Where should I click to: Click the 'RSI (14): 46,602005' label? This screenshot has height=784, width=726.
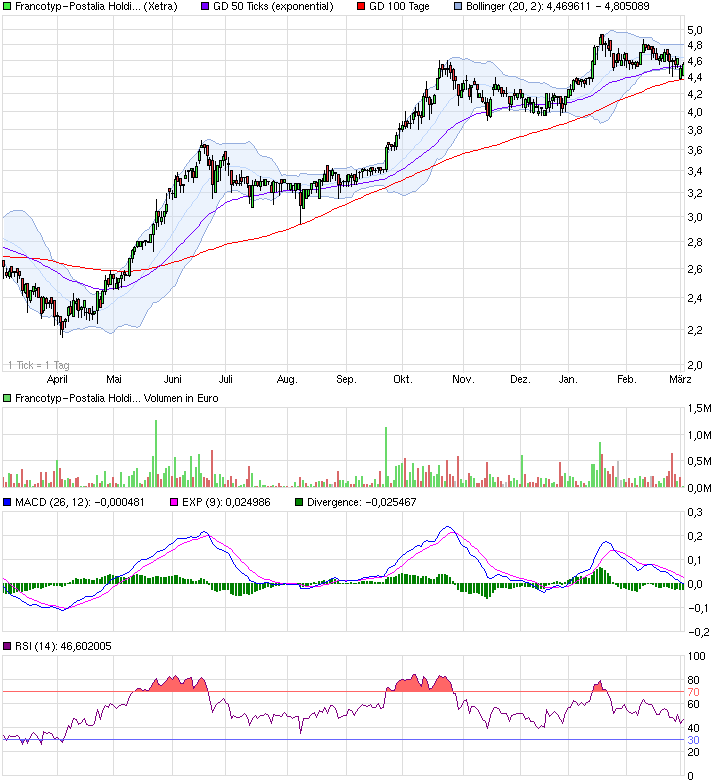(x=63, y=646)
